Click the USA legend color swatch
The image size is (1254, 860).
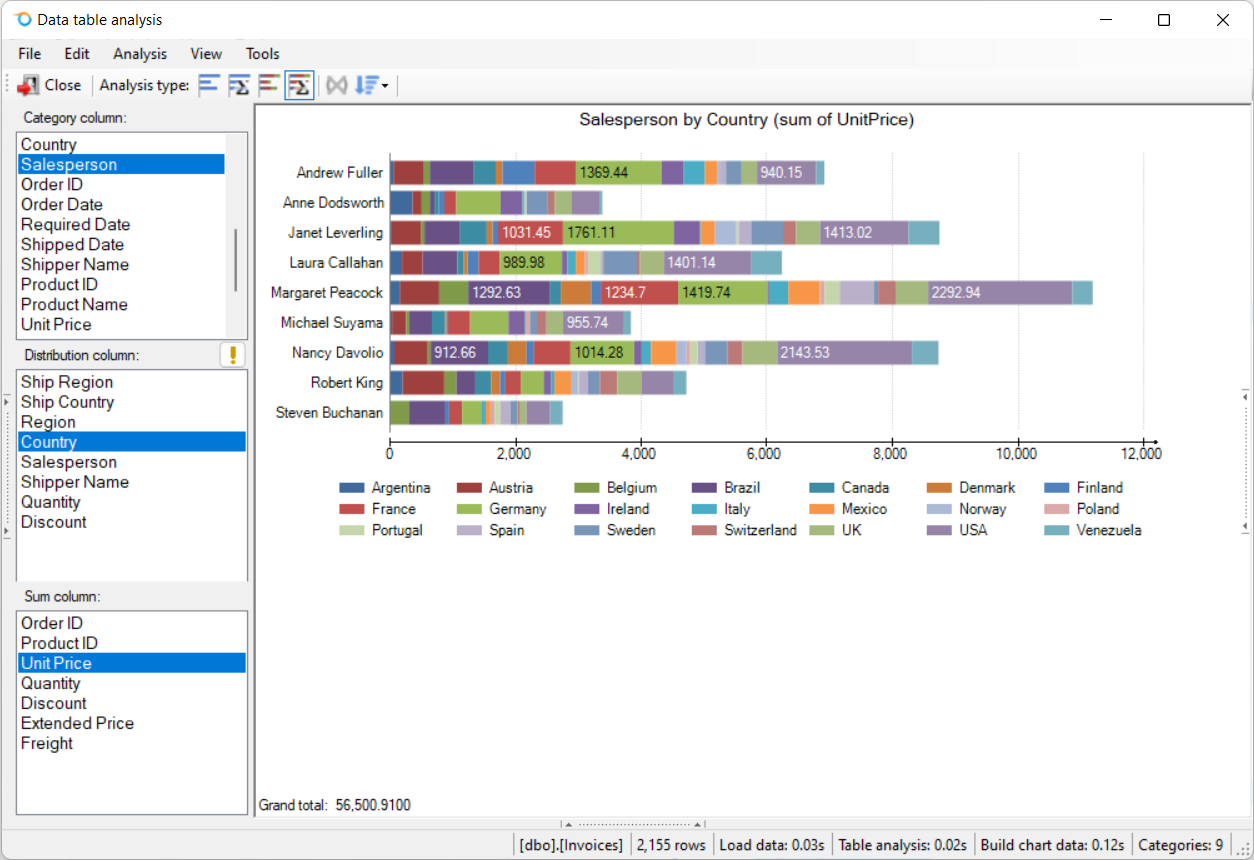click(x=939, y=530)
